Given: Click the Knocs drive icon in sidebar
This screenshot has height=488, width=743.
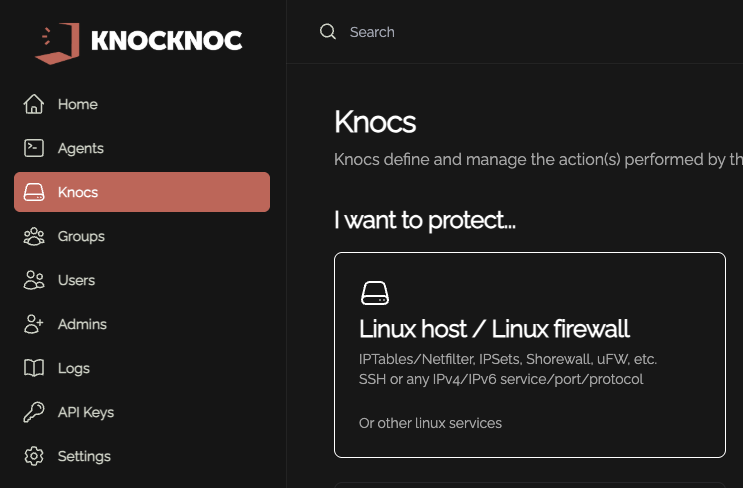Looking at the screenshot, I should 34,192.
